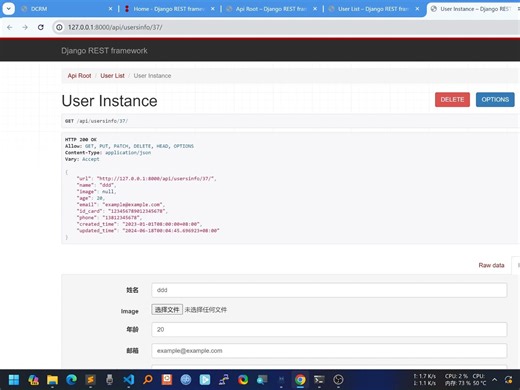Reload the current page
This screenshot has height=390, width=520.
[x=41, y=27]
